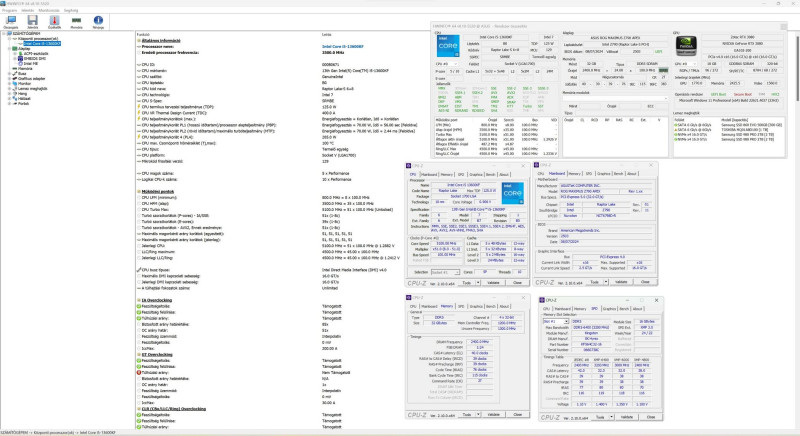Switch to Bench tab in CPU-Z CPU window

490,174
